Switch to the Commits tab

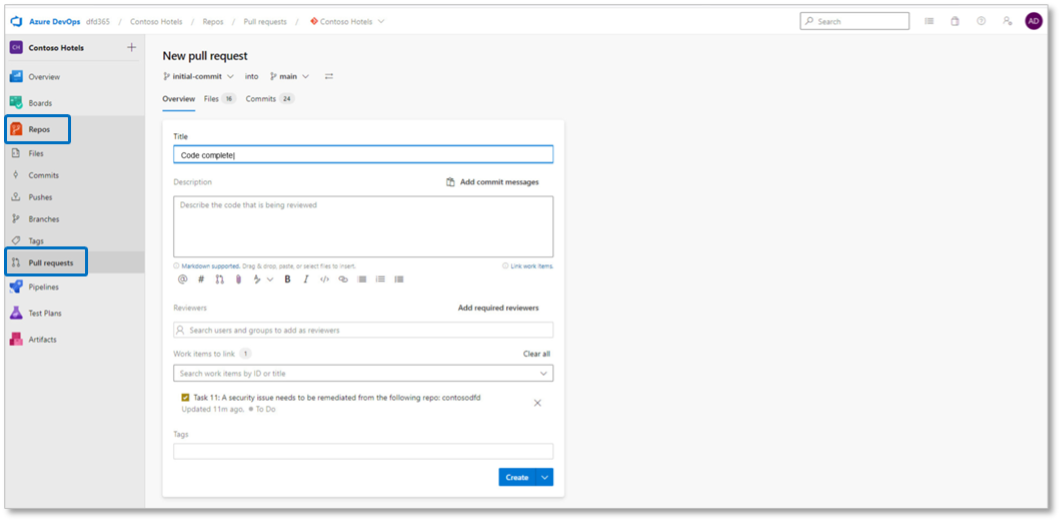261,99
